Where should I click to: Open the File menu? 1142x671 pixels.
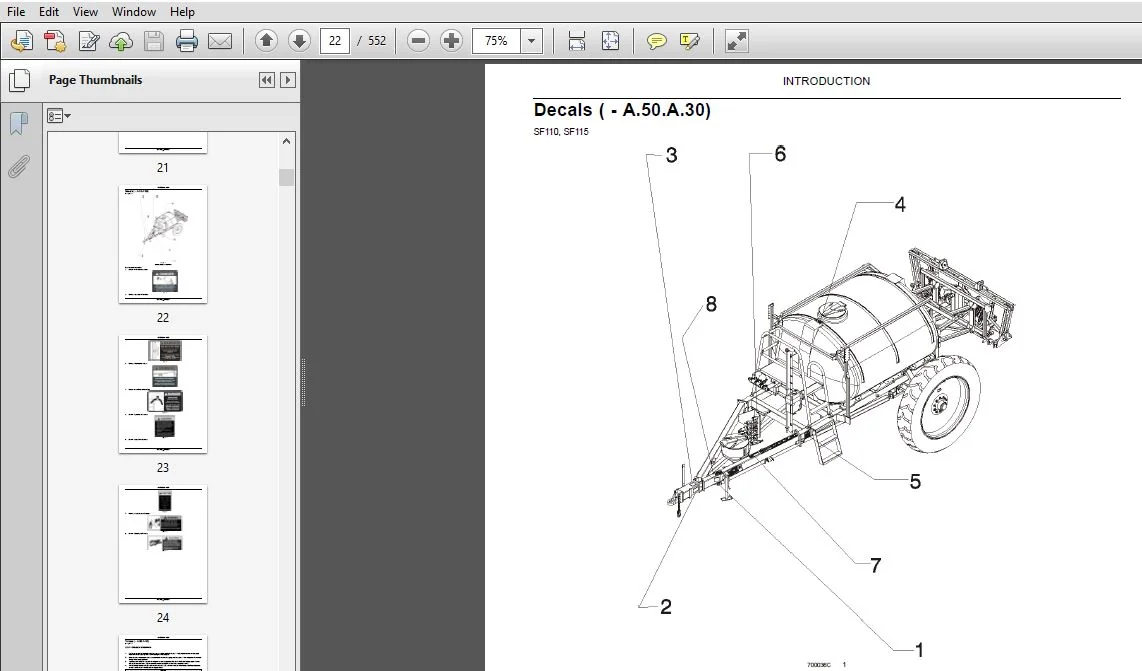(x=16, y=12)
